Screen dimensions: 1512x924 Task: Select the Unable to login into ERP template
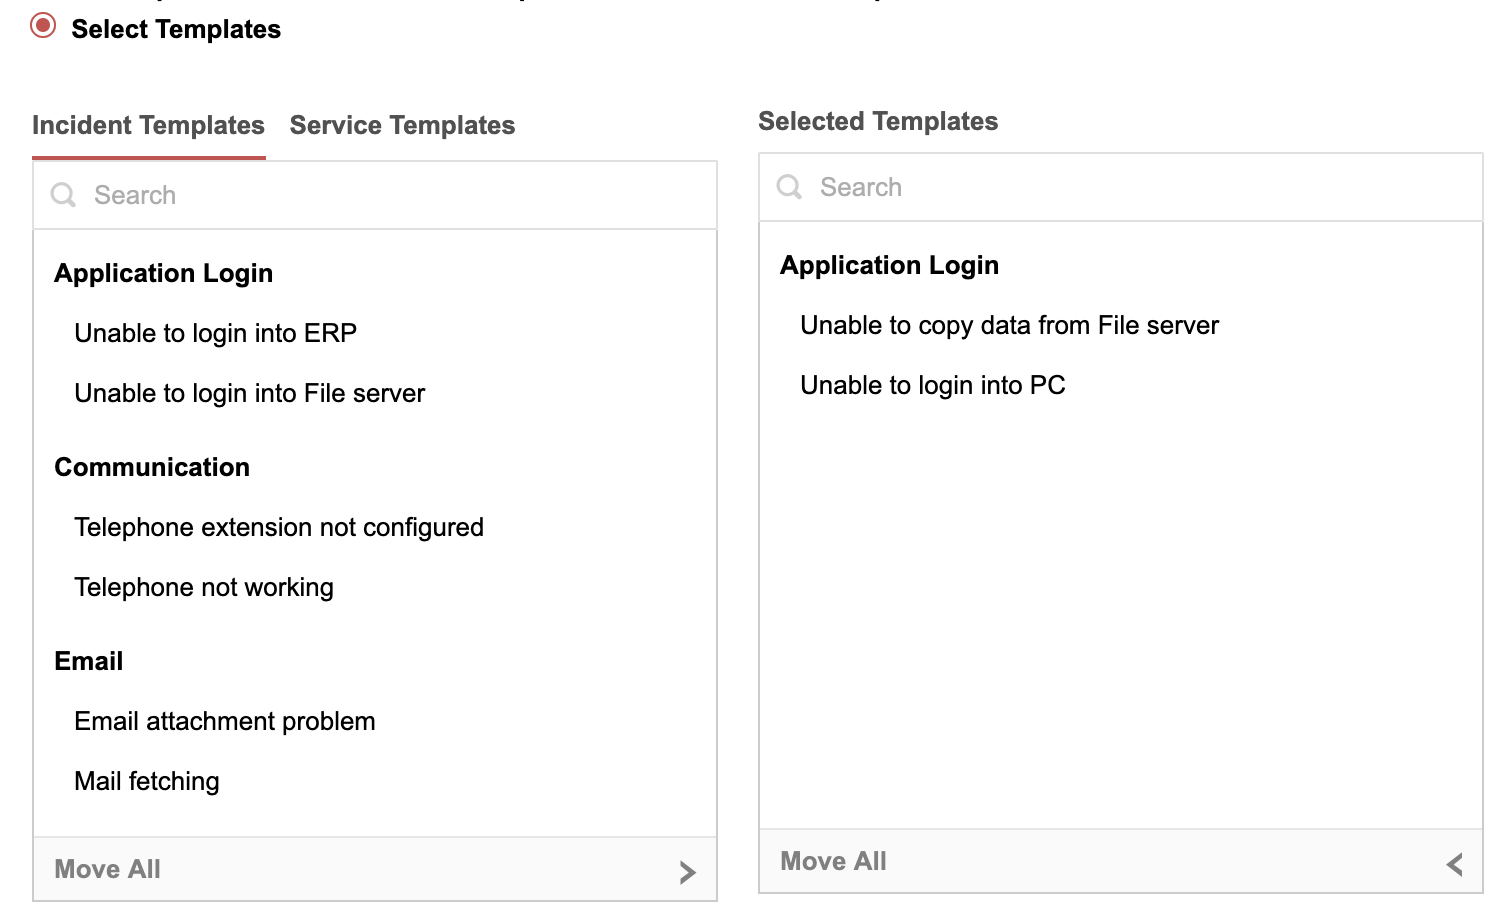[x=215, y=333]
